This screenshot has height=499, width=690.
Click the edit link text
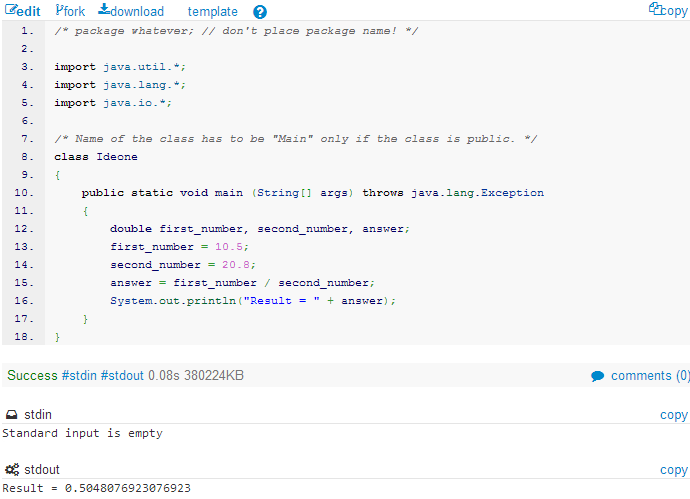point(29,11)
